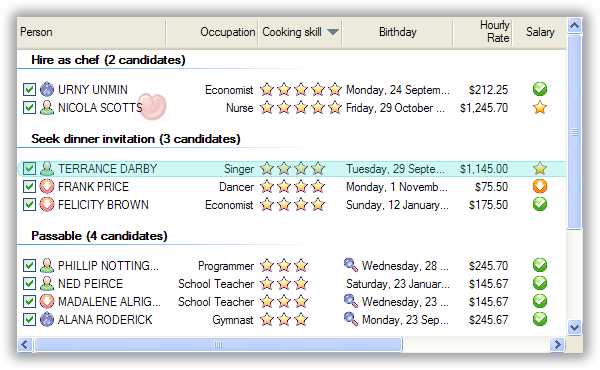Click the vertical scrollbar thumb
The width and height of the screenshot is (600, 370).
(x=574, y=132)
